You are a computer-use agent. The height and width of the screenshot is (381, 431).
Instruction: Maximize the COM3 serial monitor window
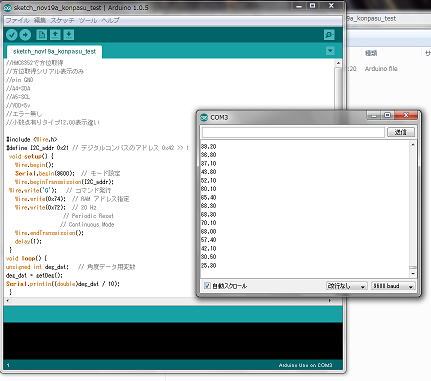coord(387,115)
